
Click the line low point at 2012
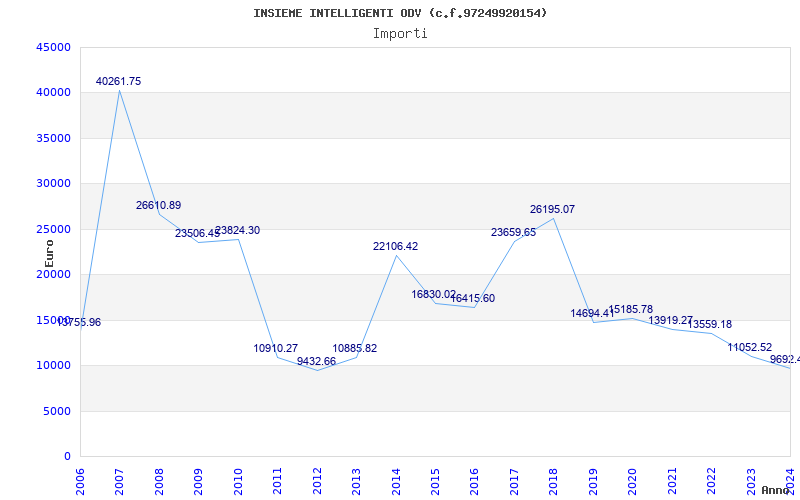(x=317, y=370)
